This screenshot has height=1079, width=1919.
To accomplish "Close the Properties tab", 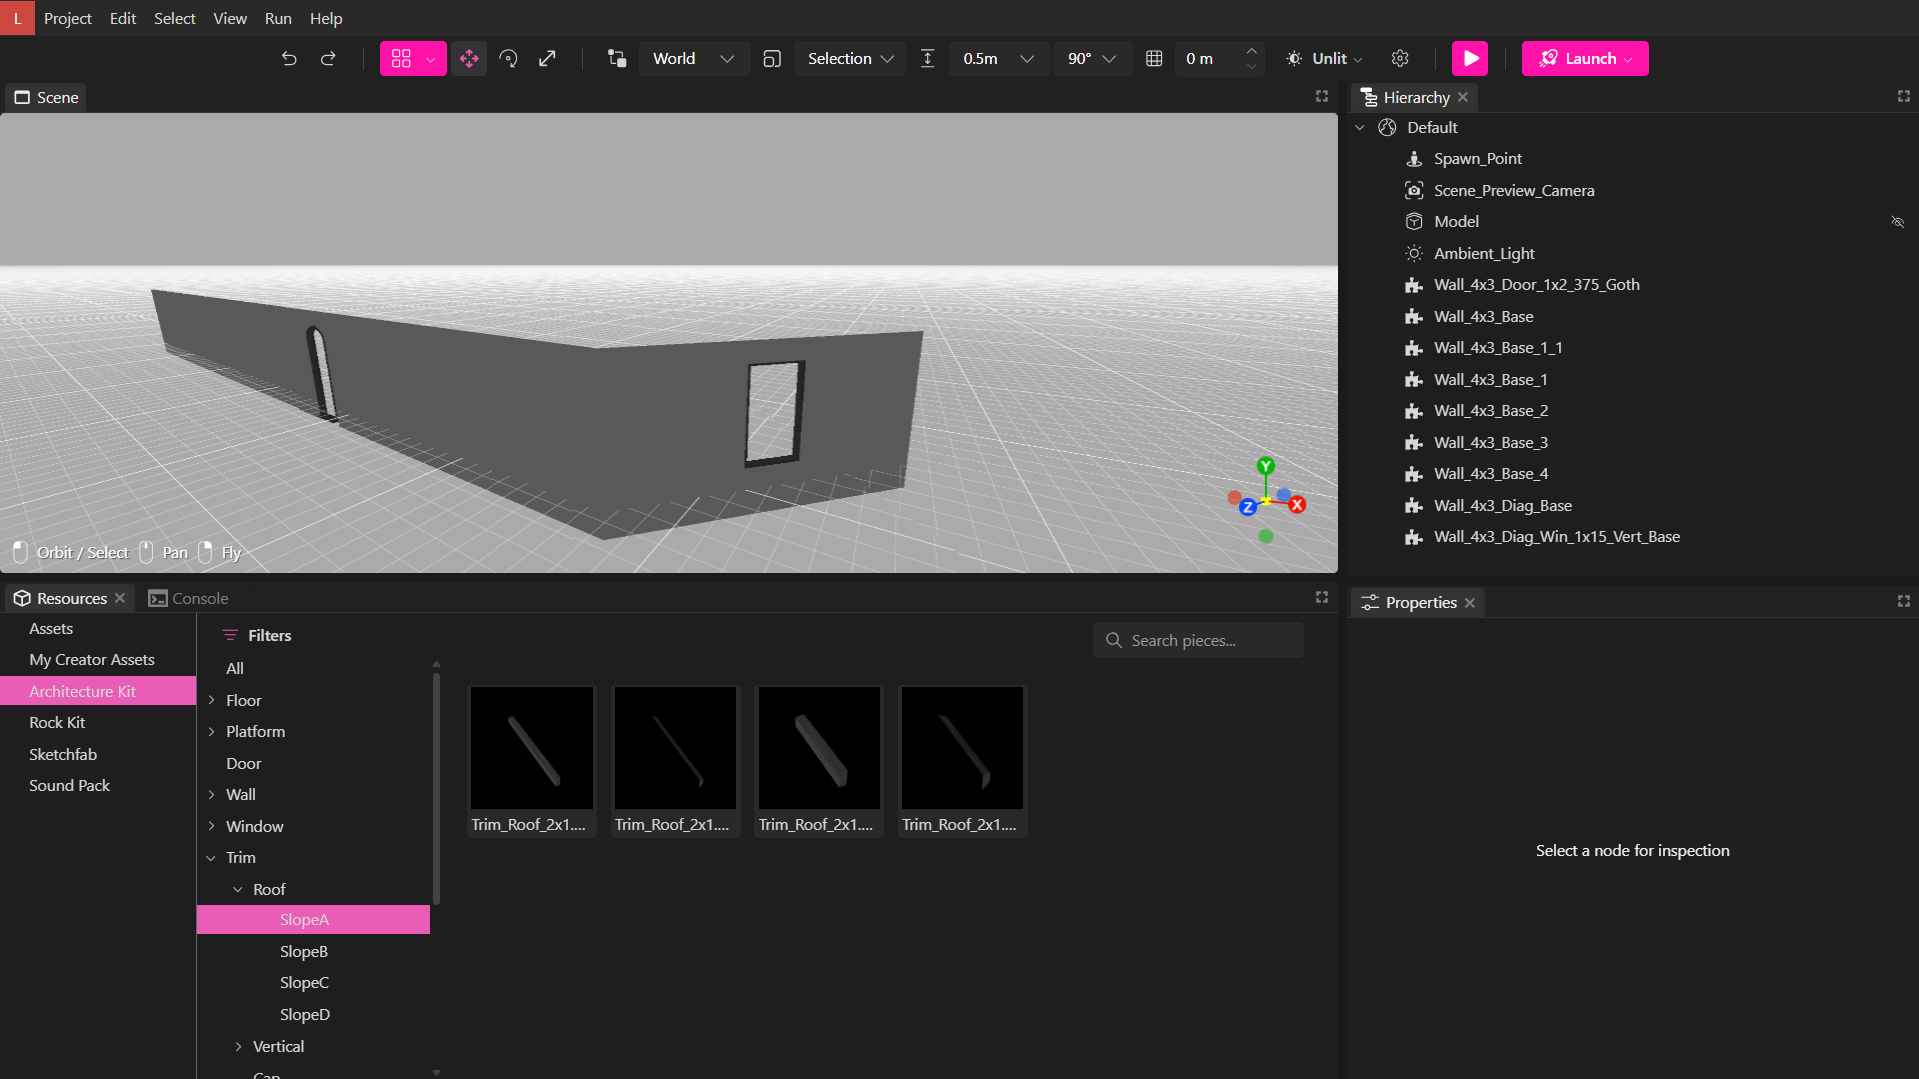I will coord(1470,602).
